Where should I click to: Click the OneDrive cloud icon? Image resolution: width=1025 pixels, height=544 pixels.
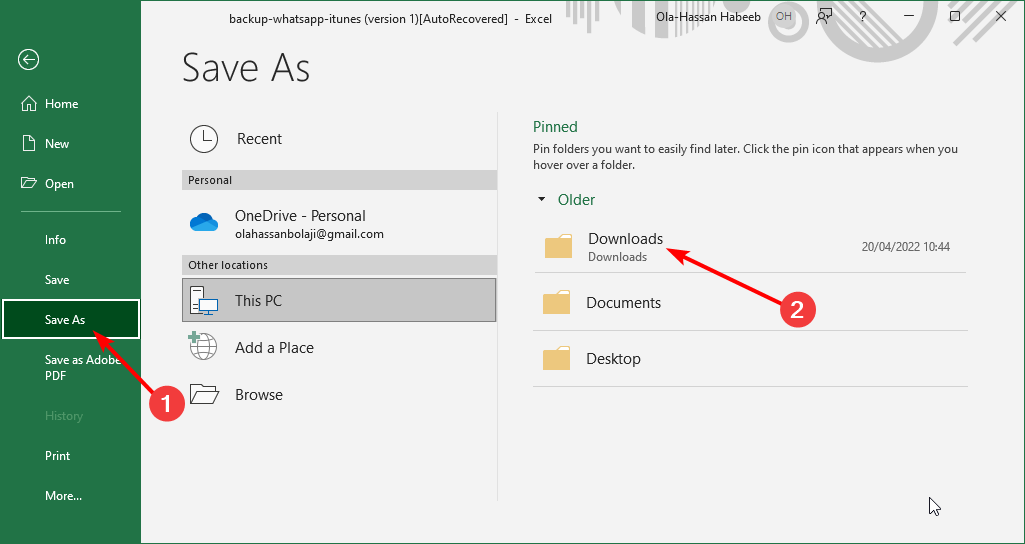tap(204, 223)
